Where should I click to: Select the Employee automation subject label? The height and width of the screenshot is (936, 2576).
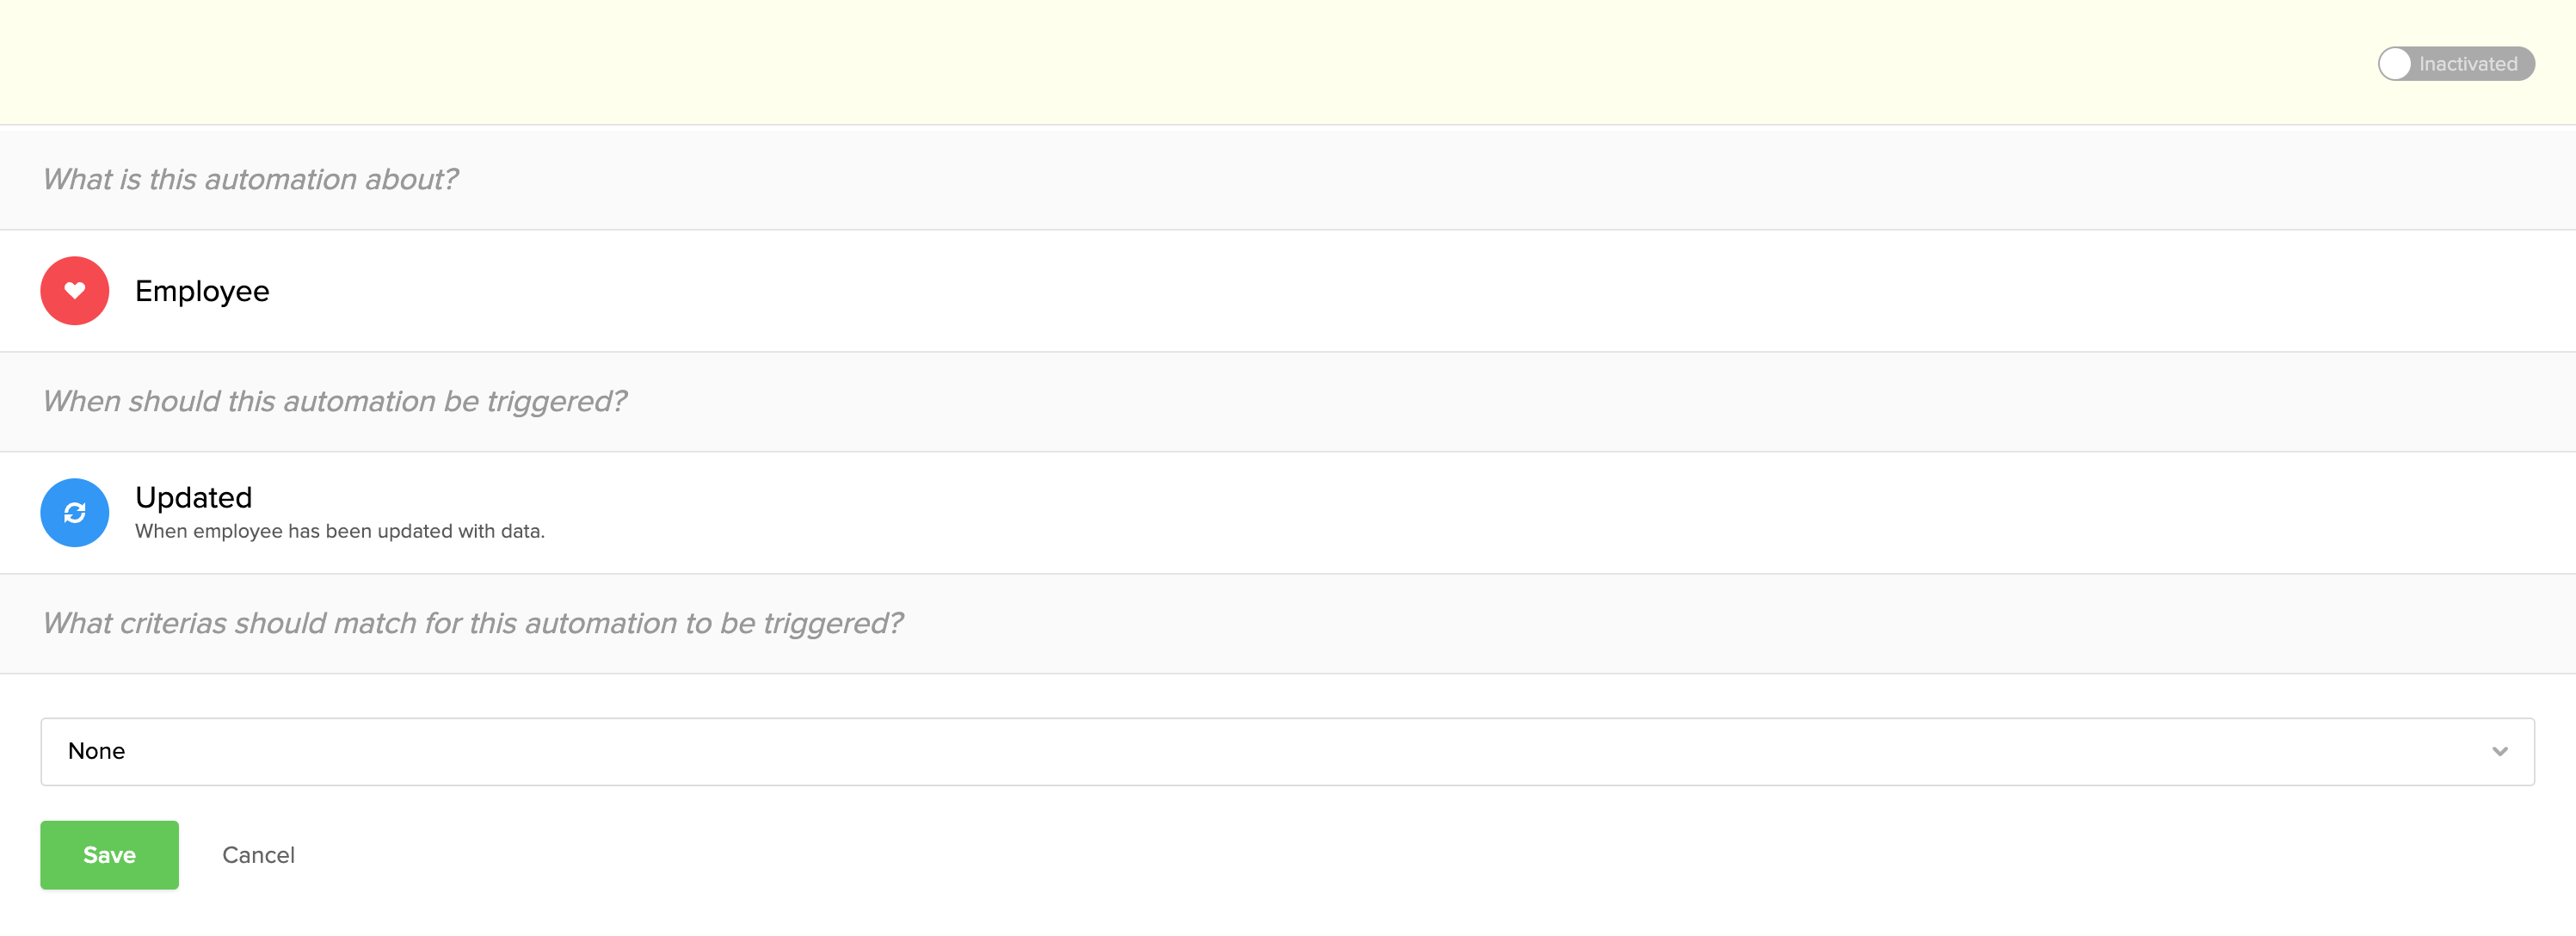pyautogui.click(x=202, y=291)
